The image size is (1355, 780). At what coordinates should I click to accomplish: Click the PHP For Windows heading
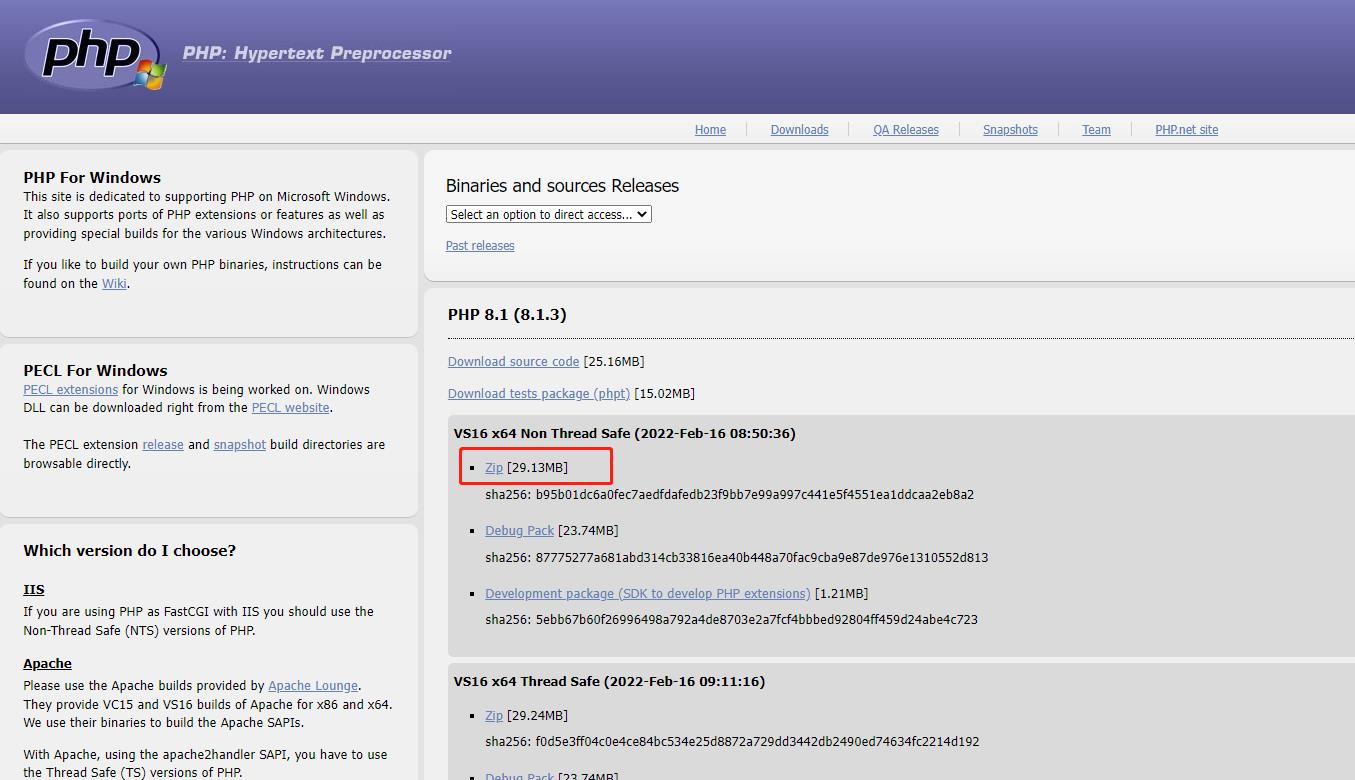[92, 178]
